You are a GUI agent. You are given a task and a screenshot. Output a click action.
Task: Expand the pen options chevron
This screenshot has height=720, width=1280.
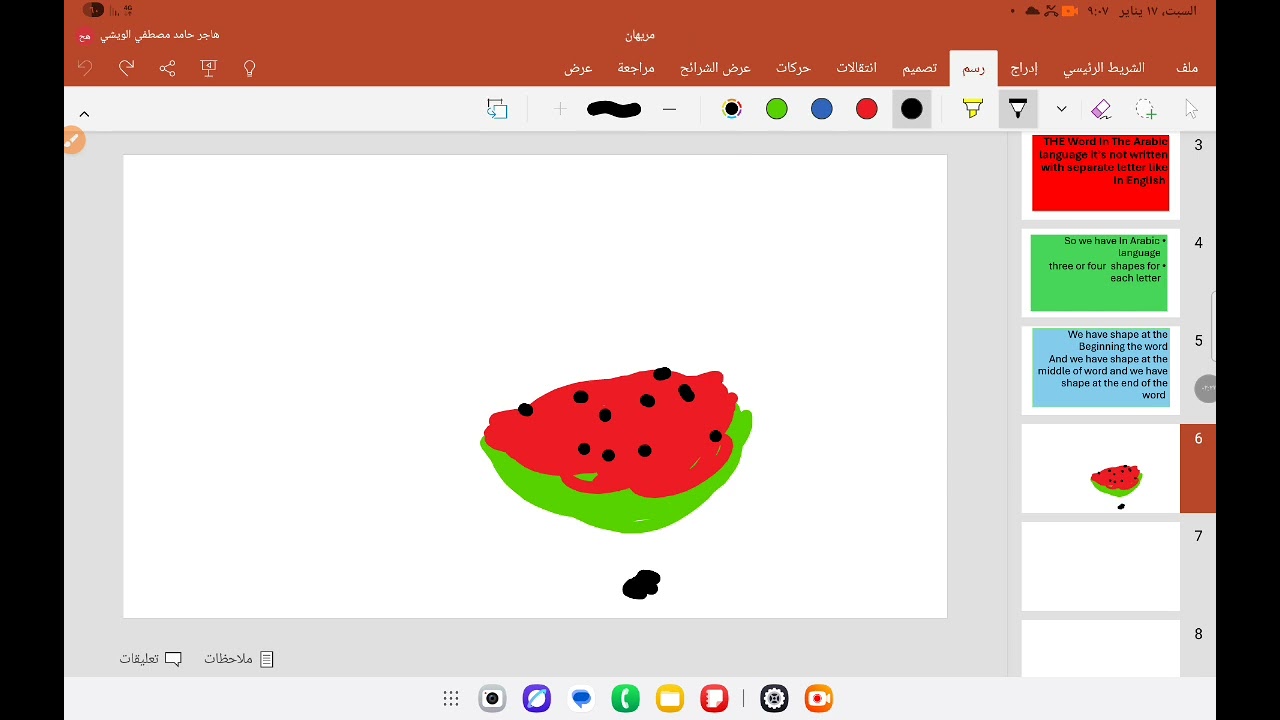pos(1062,109)
